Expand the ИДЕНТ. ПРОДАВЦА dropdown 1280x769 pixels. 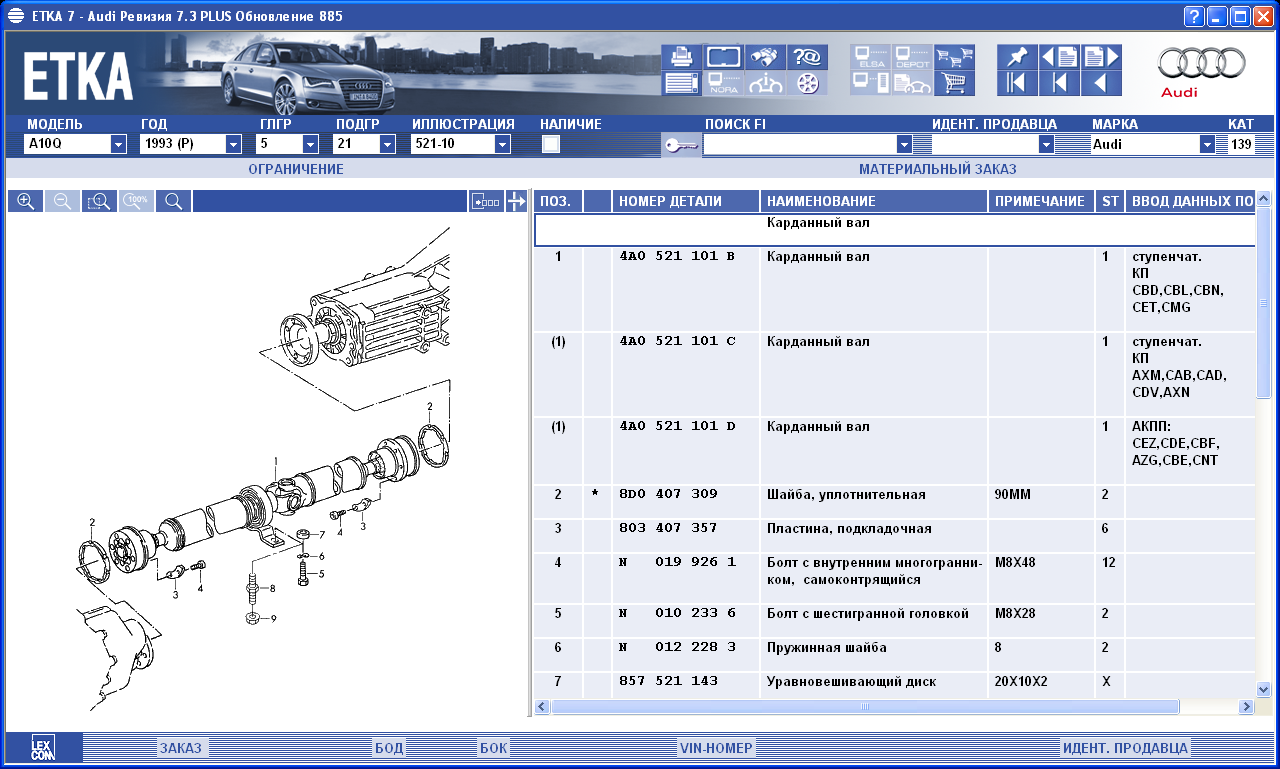1047,144
